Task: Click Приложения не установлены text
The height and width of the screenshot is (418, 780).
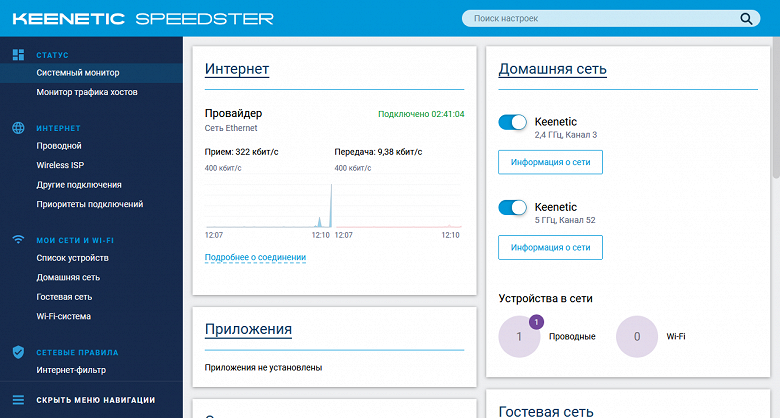Action: pyautogui.click(x=263, y=368)
